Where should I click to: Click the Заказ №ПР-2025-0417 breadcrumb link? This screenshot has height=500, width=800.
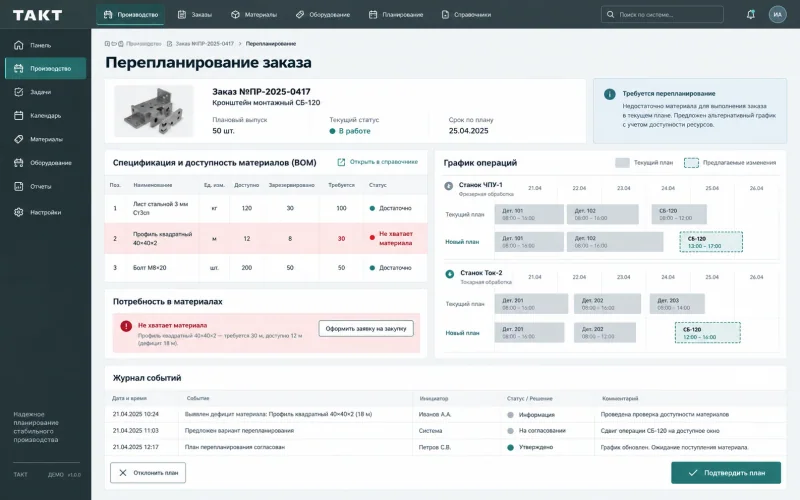pyautogui.click(x=205, y=44)
